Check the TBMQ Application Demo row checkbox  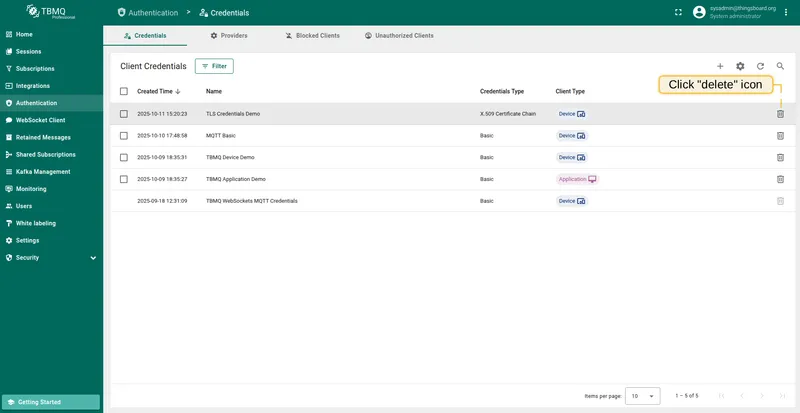pos(124,179)
